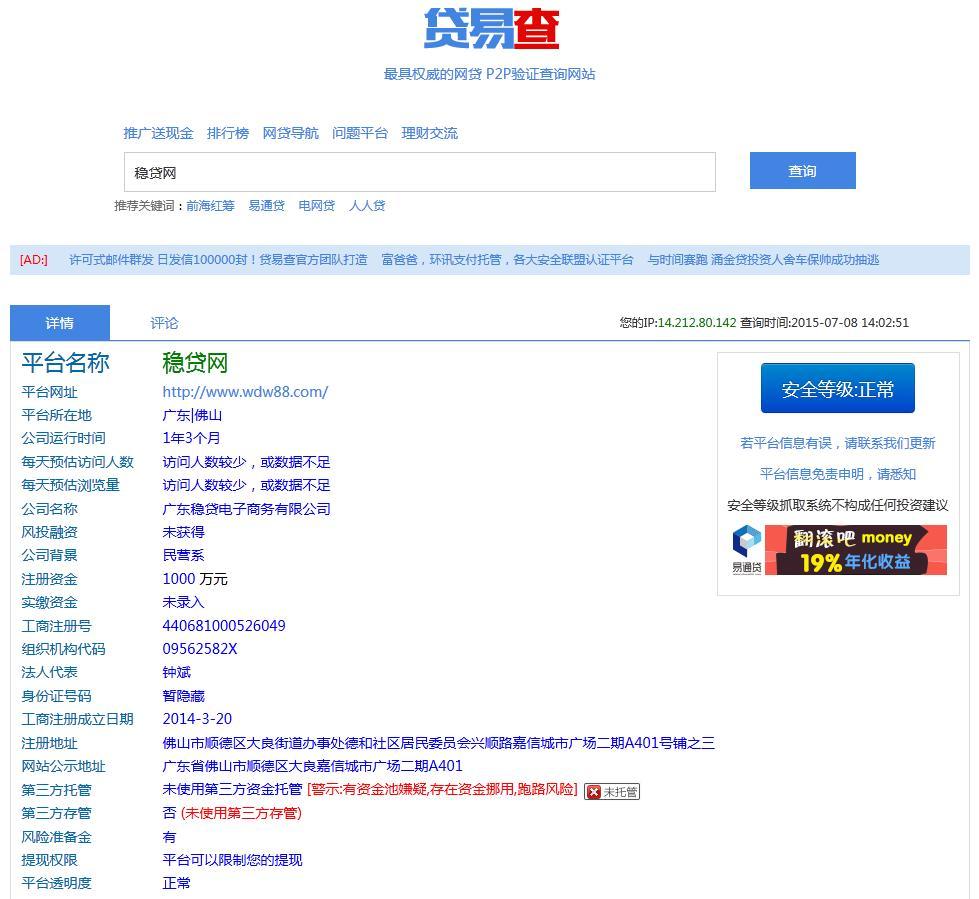Click the 查询 search button
The width and height of the screenshot is (979, 899).
coord(802,171)
